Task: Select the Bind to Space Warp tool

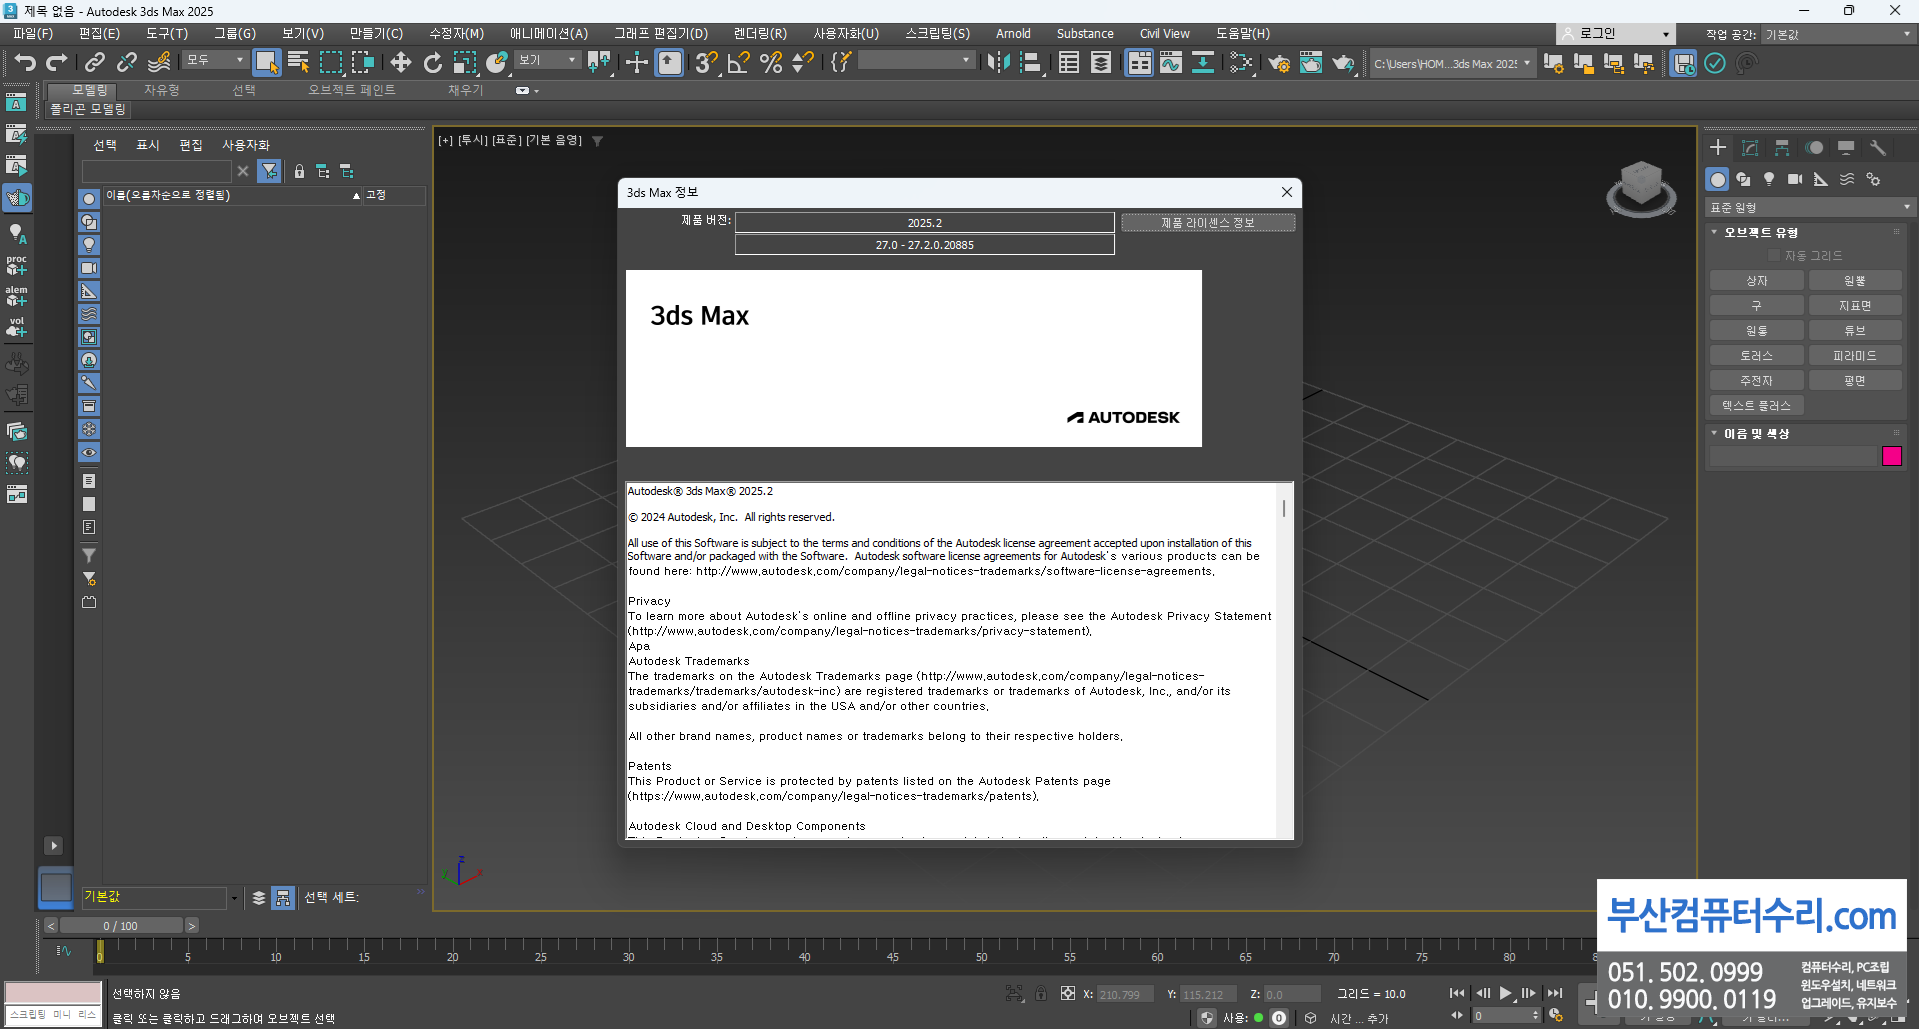Action: (159, 63)
